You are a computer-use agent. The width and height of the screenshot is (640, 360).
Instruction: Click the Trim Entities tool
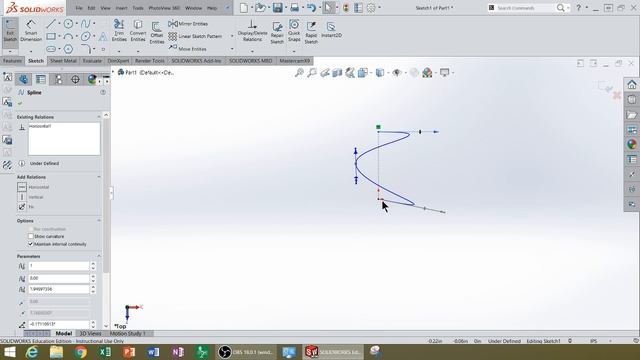click(119, 30)
